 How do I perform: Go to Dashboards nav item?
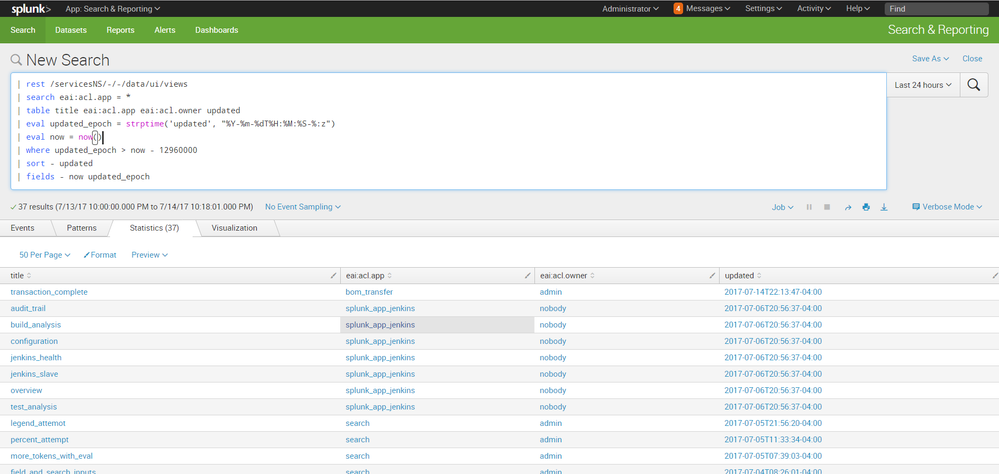[x=217, y=30]
